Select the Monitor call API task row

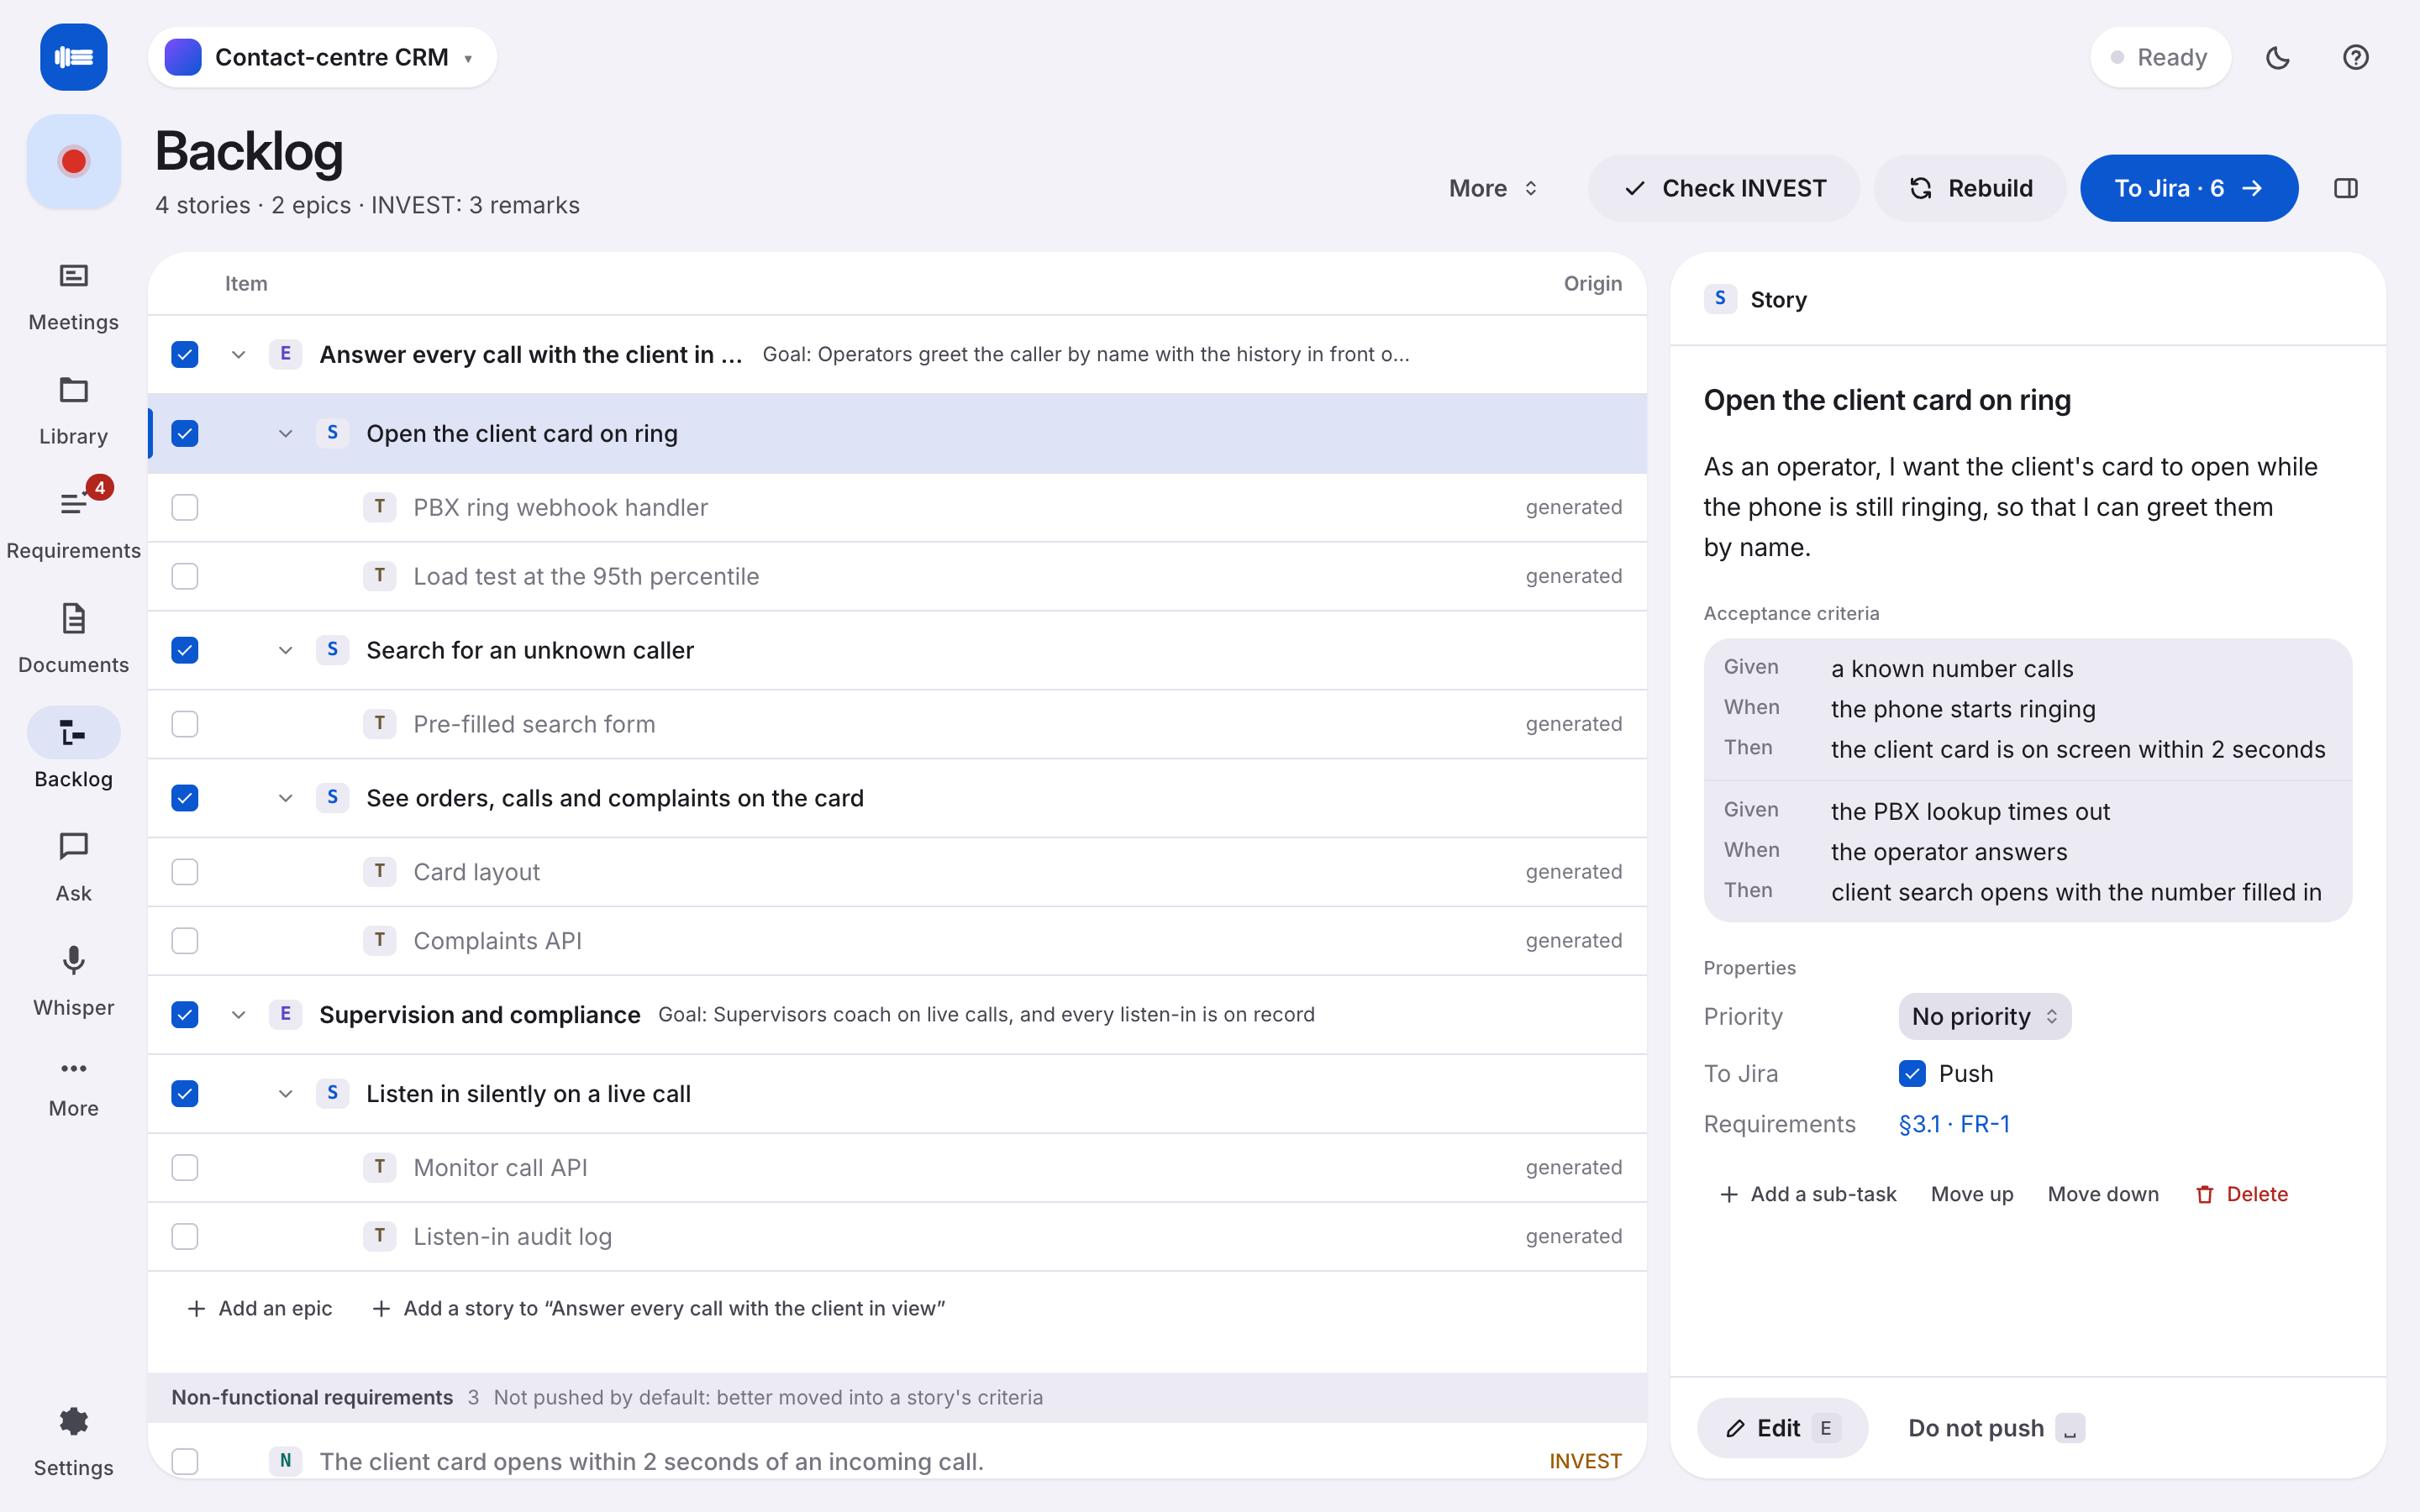897,1167
